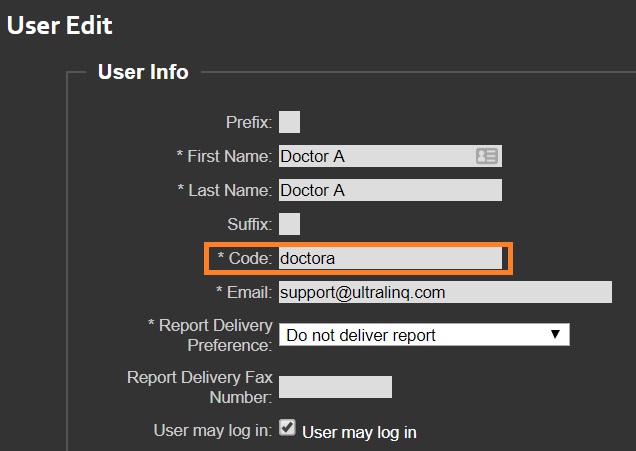Focus the First Name text field
The width and height of the screenshot is (636, 451).
[390, 156]
